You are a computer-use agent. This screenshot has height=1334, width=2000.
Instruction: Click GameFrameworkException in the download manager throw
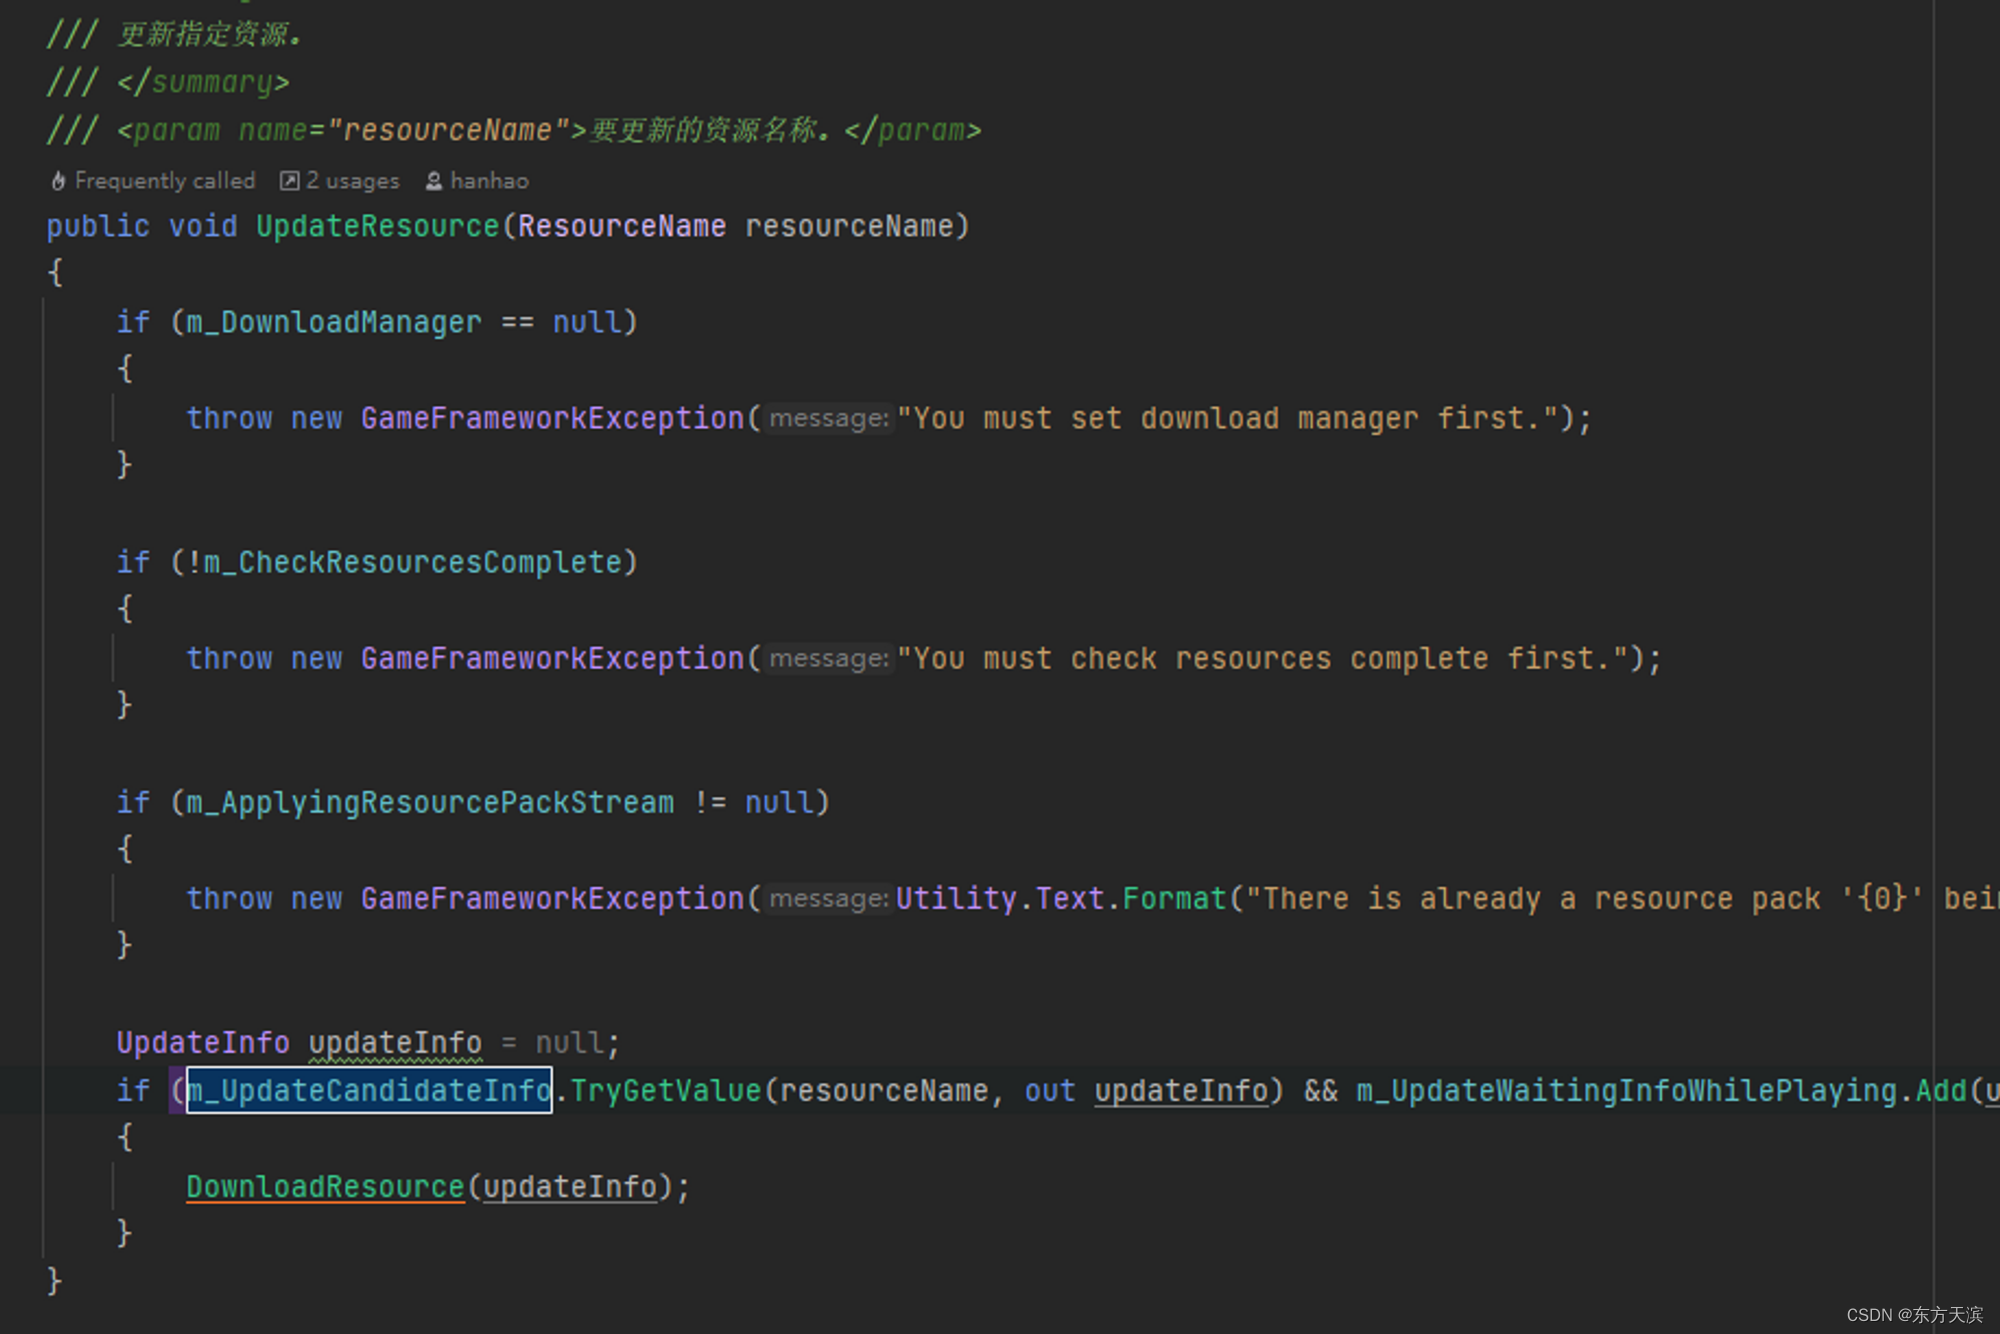pyautogui.click(x=552, y=418)
